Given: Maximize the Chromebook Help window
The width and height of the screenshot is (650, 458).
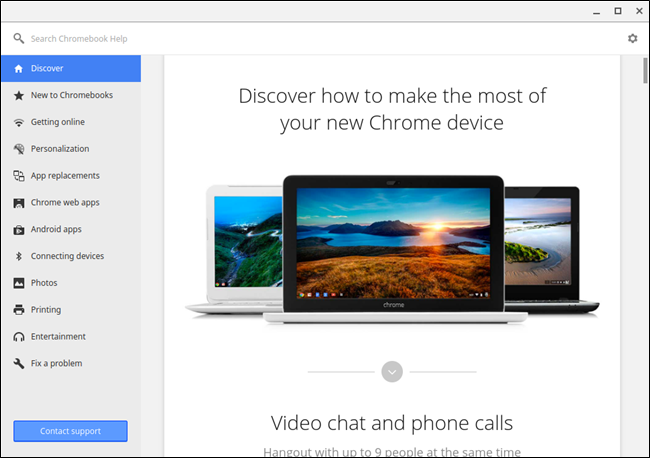Looking at the screenshot, I should click(x=618, y=11).
